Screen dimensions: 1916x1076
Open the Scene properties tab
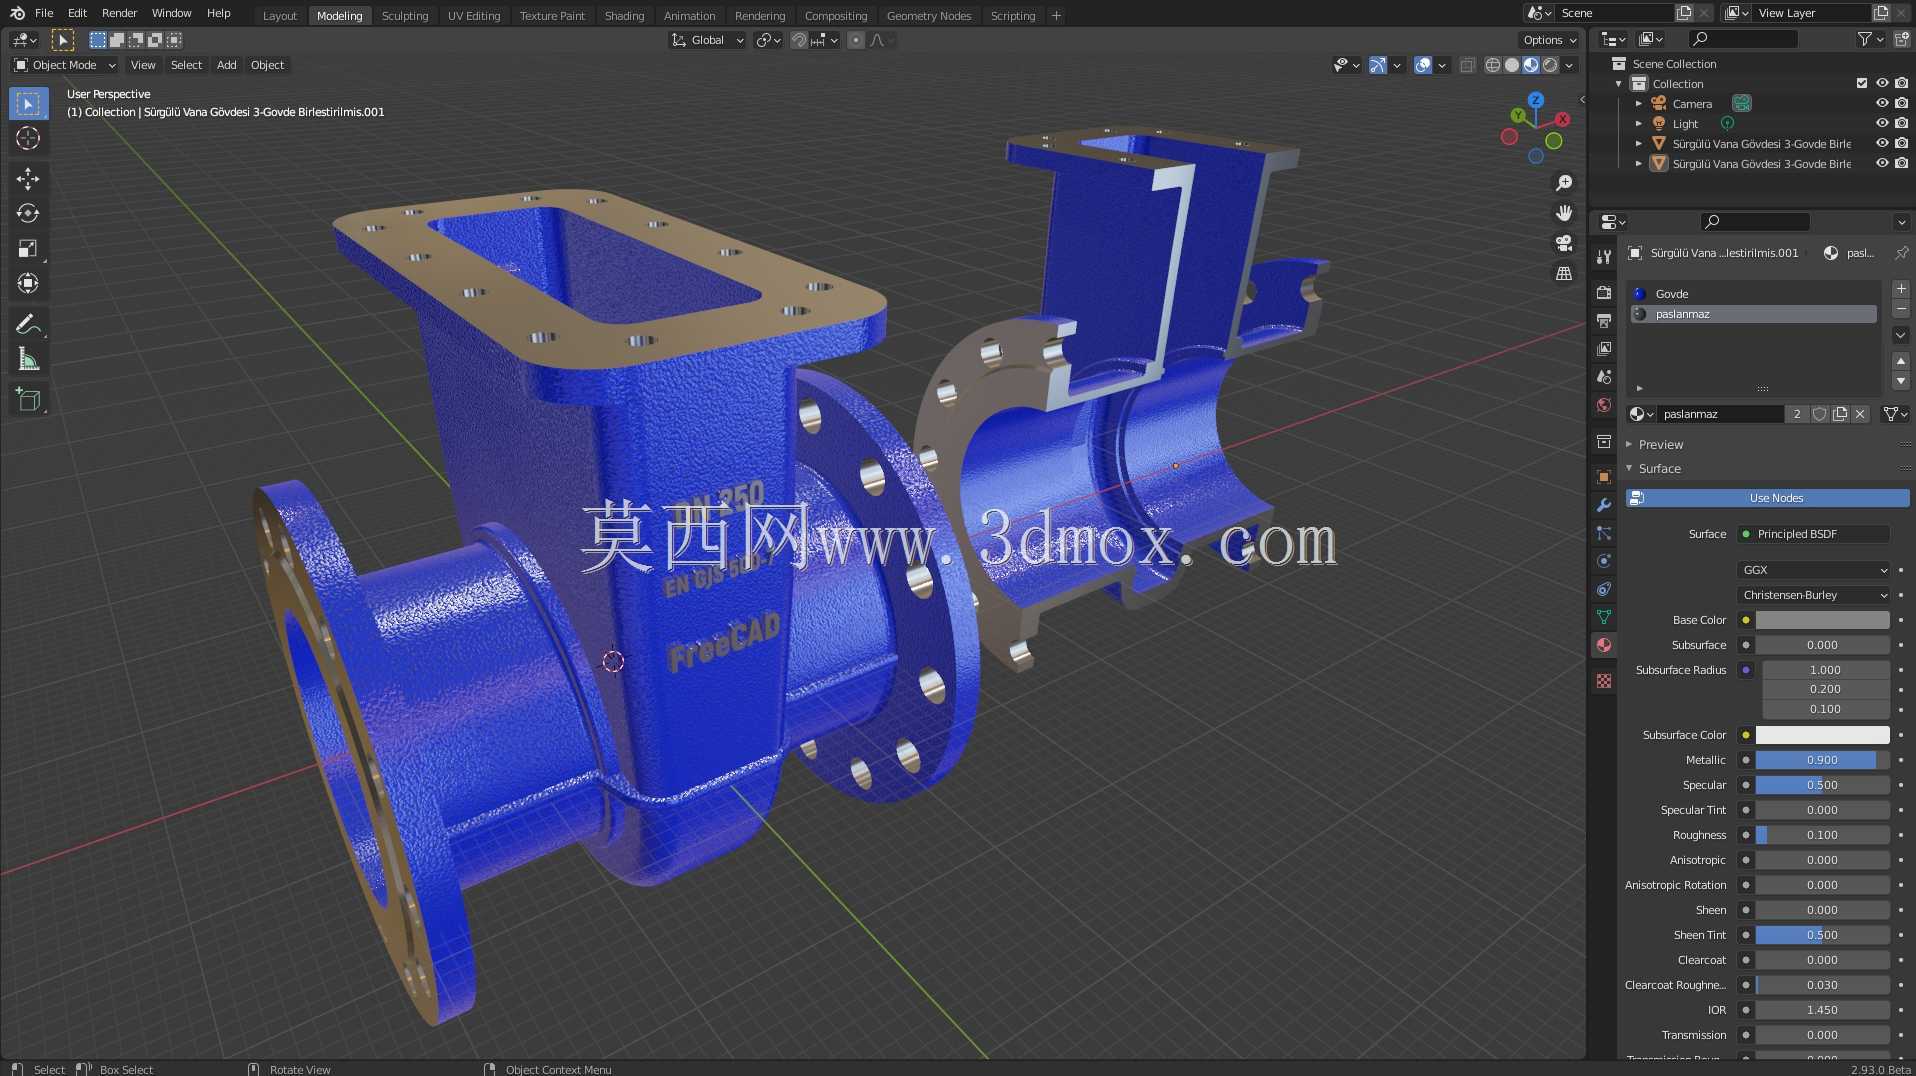click(x=1604, y=377)
